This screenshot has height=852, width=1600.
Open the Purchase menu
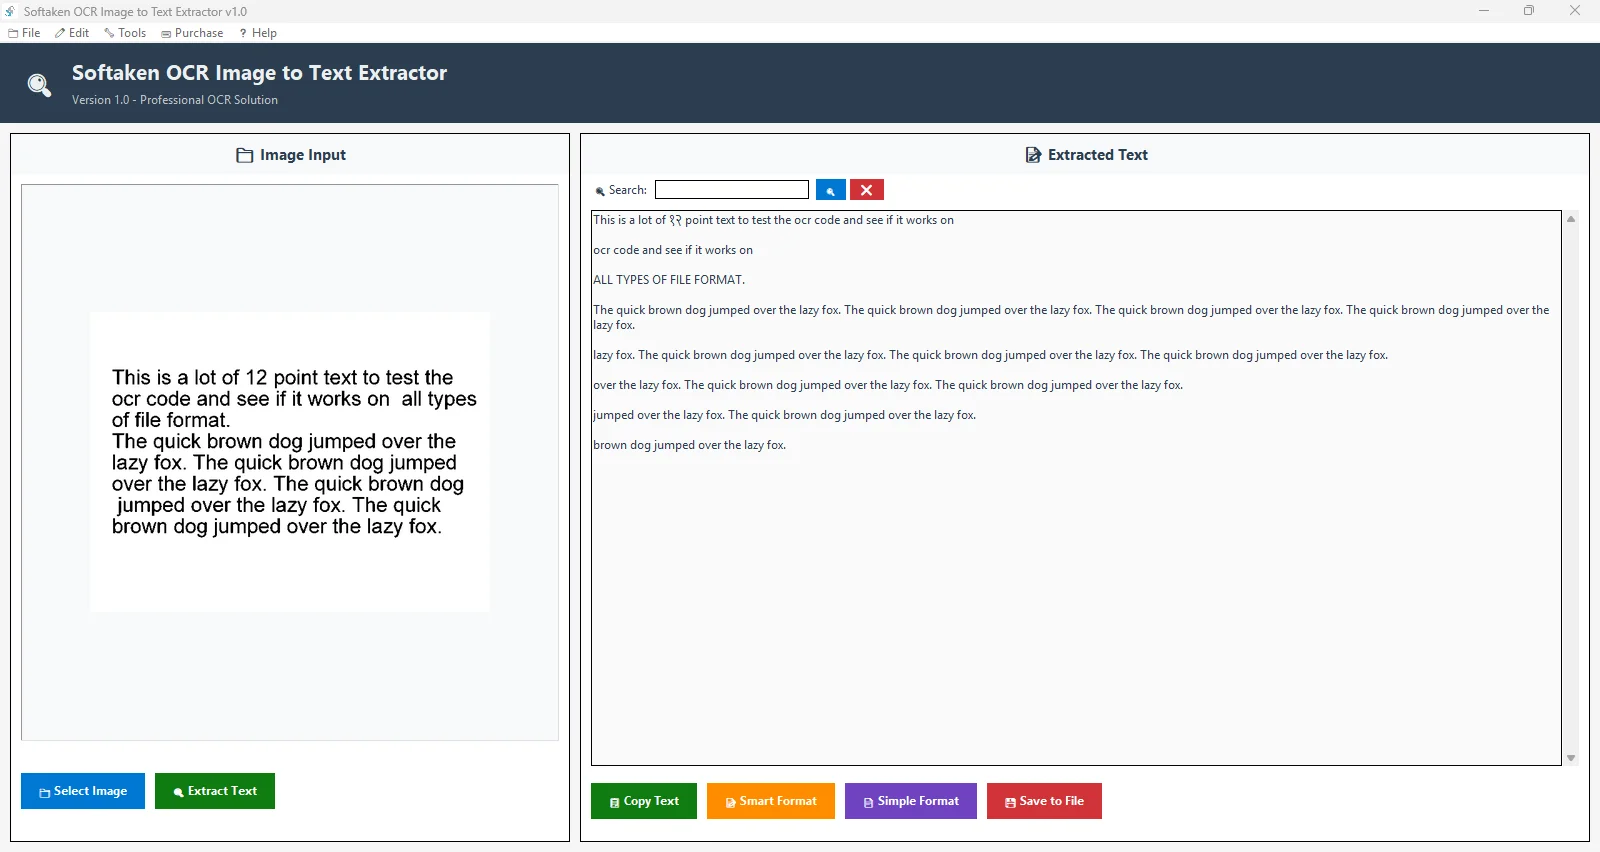192,33
